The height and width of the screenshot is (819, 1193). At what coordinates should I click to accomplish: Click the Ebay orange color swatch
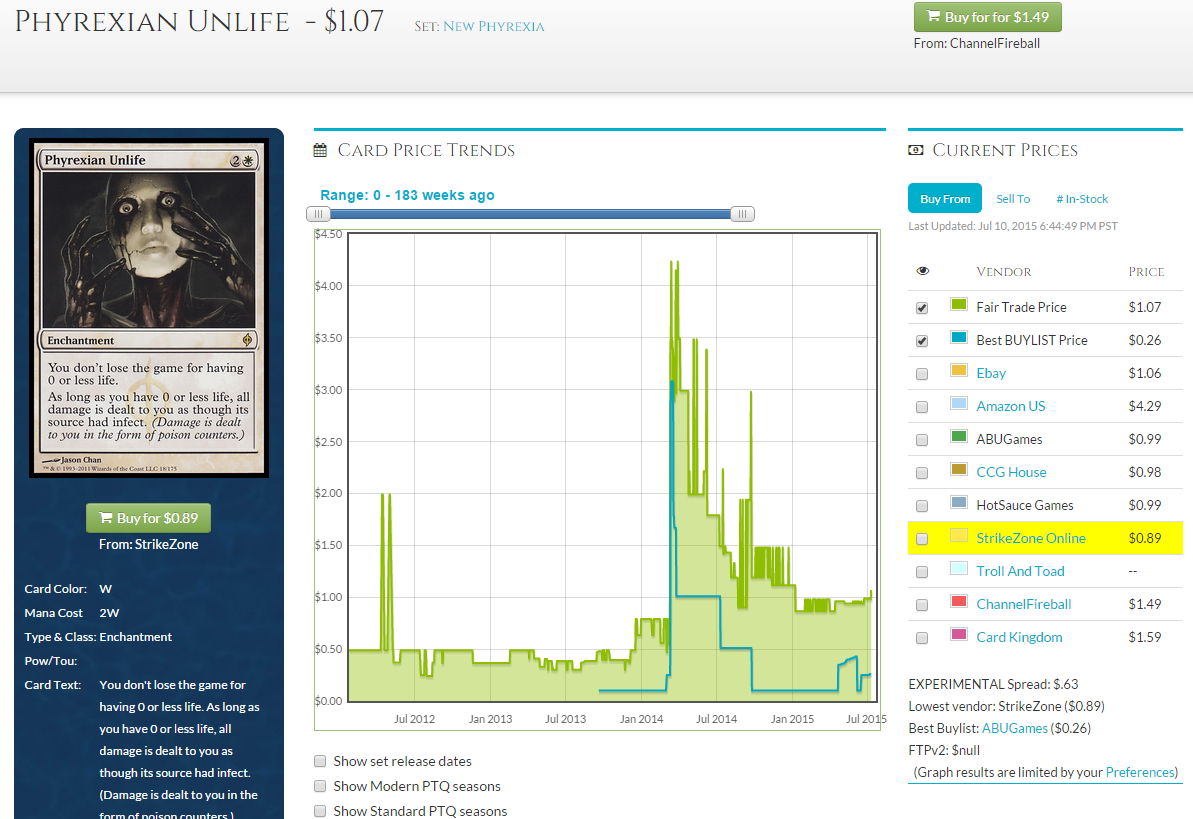click(x=959, y=371)
